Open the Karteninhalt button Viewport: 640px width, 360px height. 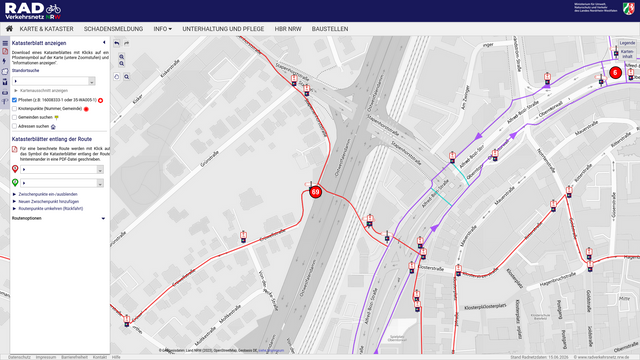tap(627, 54)
